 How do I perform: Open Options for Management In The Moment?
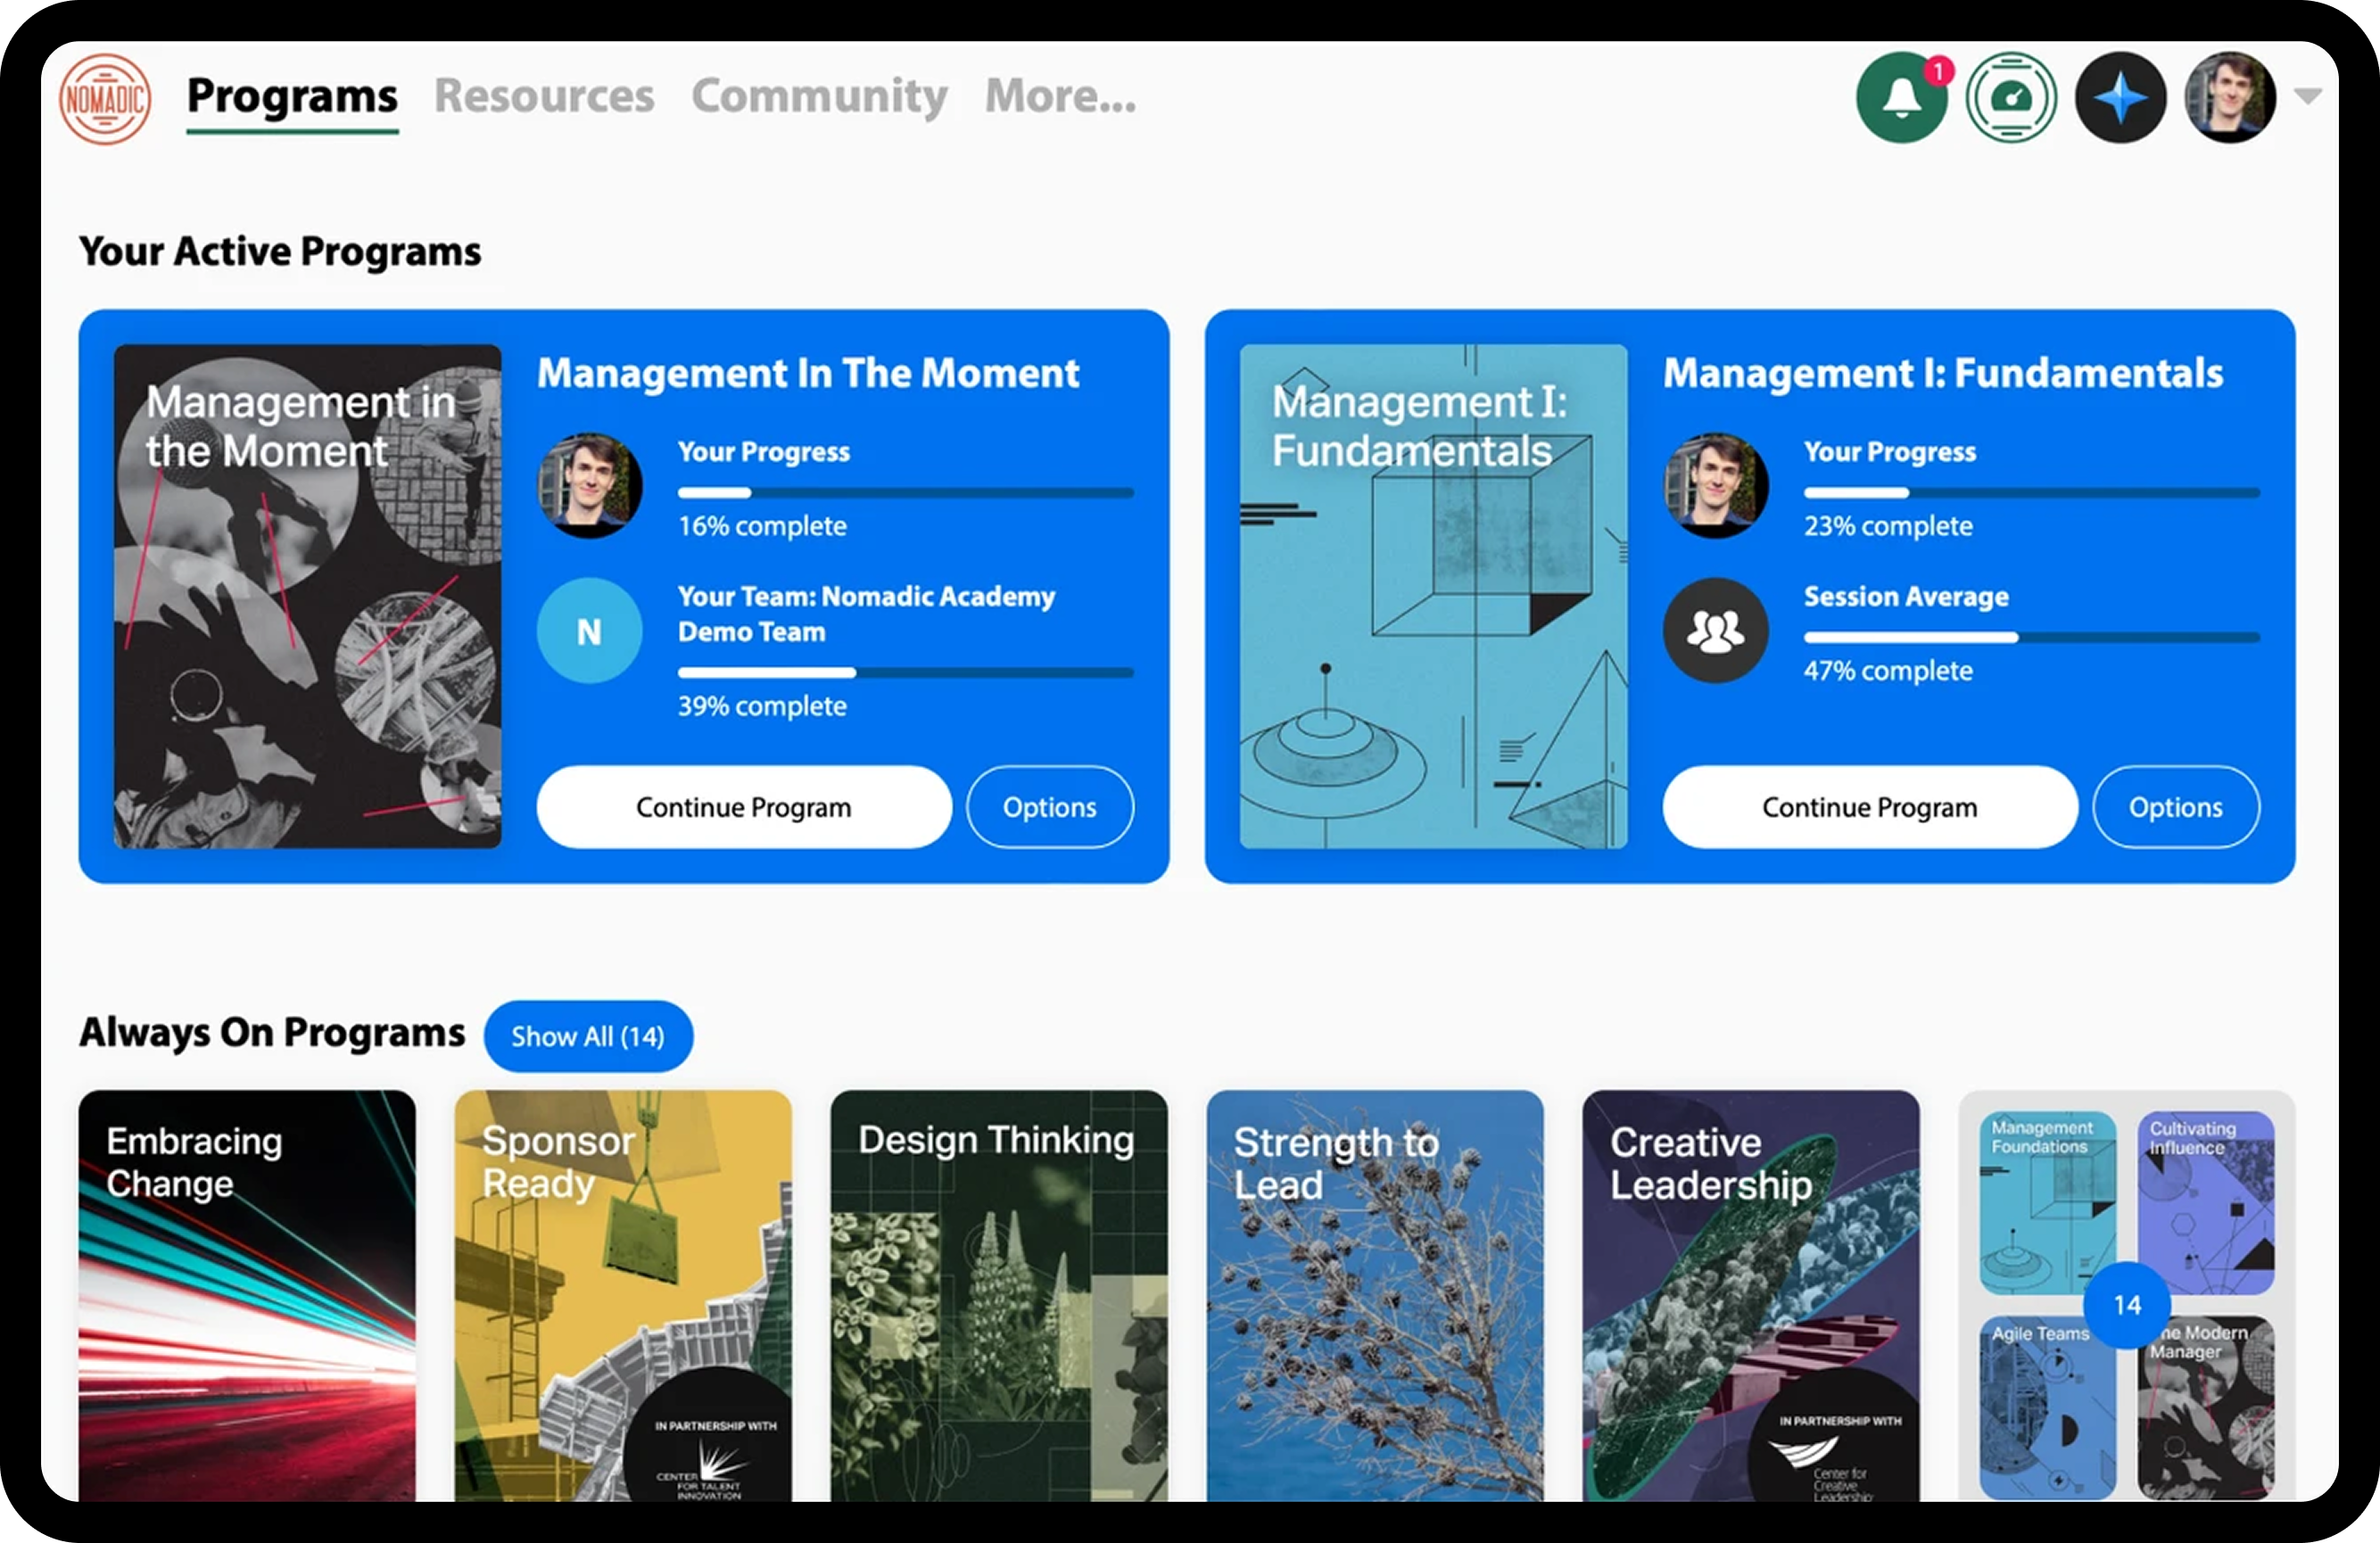(1049, 807)
